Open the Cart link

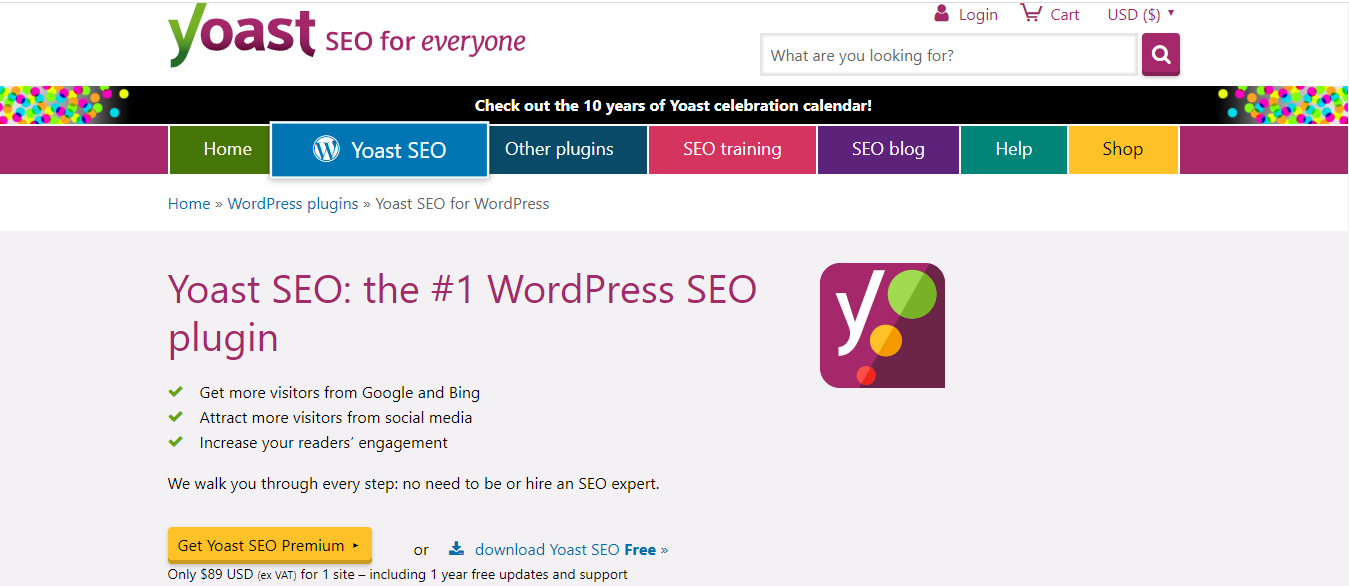click(1065, 15)
